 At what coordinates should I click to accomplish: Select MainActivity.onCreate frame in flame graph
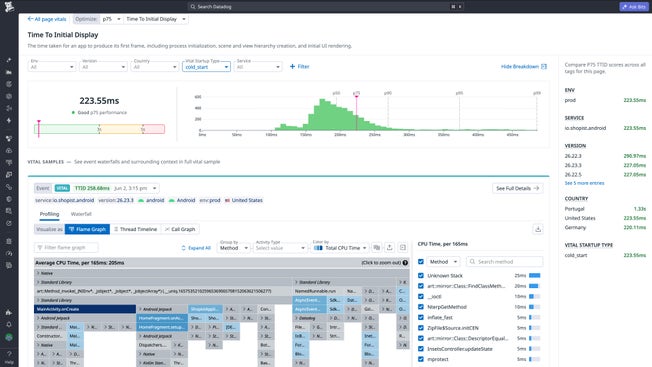coord(85,309)
